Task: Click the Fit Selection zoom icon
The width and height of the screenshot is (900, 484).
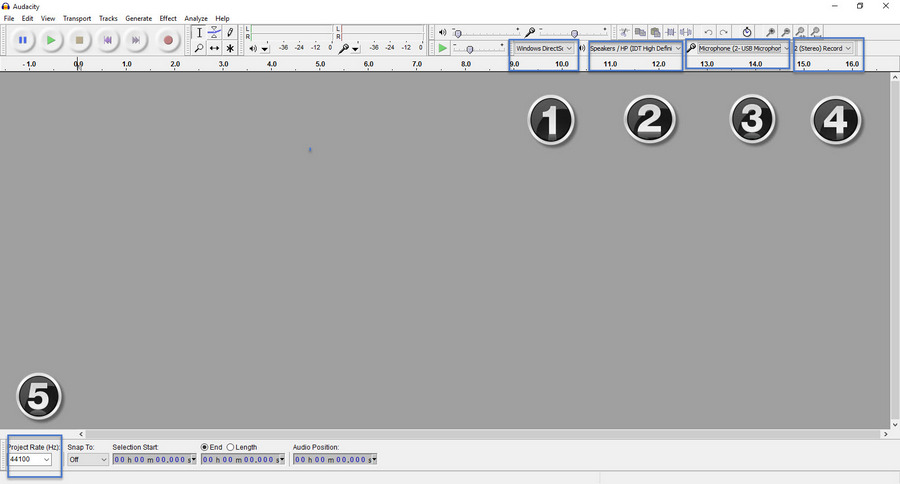Action: click(800, 33)
